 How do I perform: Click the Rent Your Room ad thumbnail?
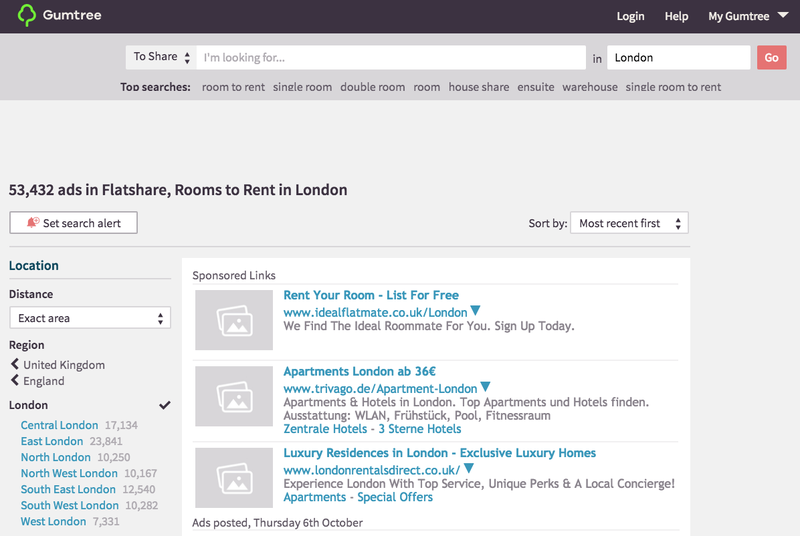coord(234,320)
